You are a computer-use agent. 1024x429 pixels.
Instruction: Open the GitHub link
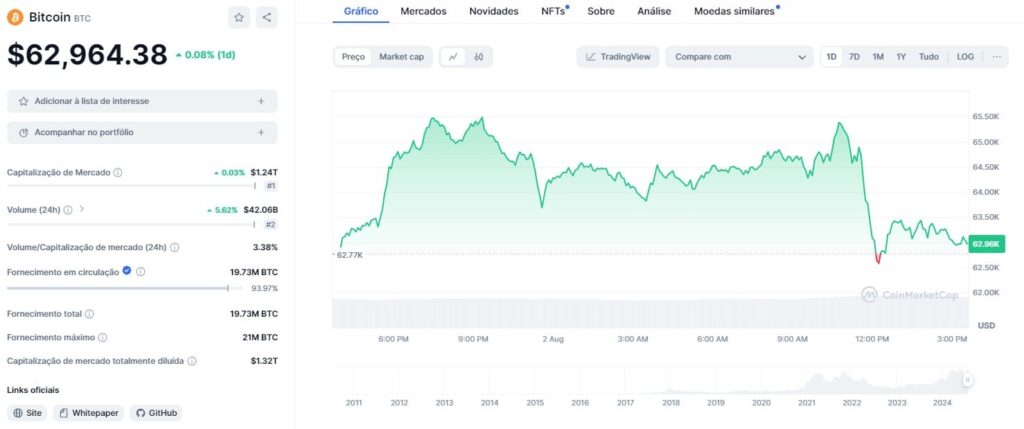point(155,413)
